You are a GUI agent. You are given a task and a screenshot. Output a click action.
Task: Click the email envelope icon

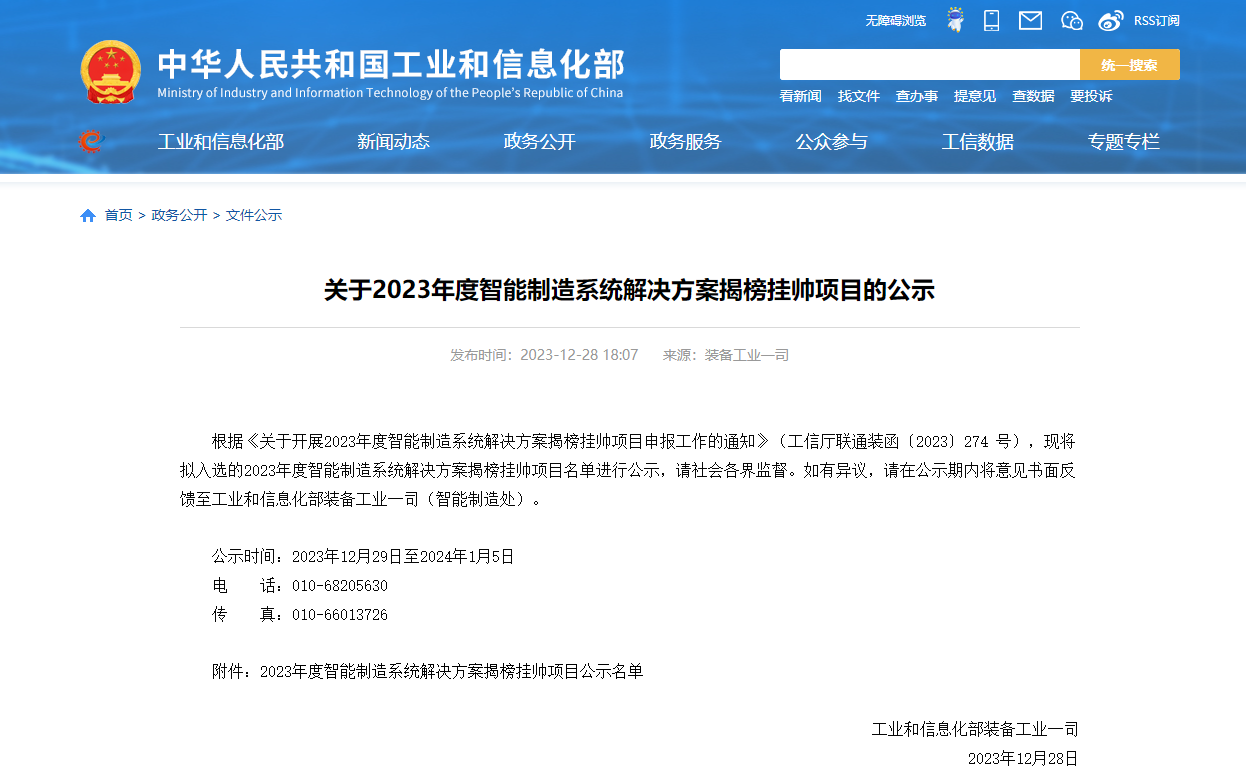pos(1030,20)
